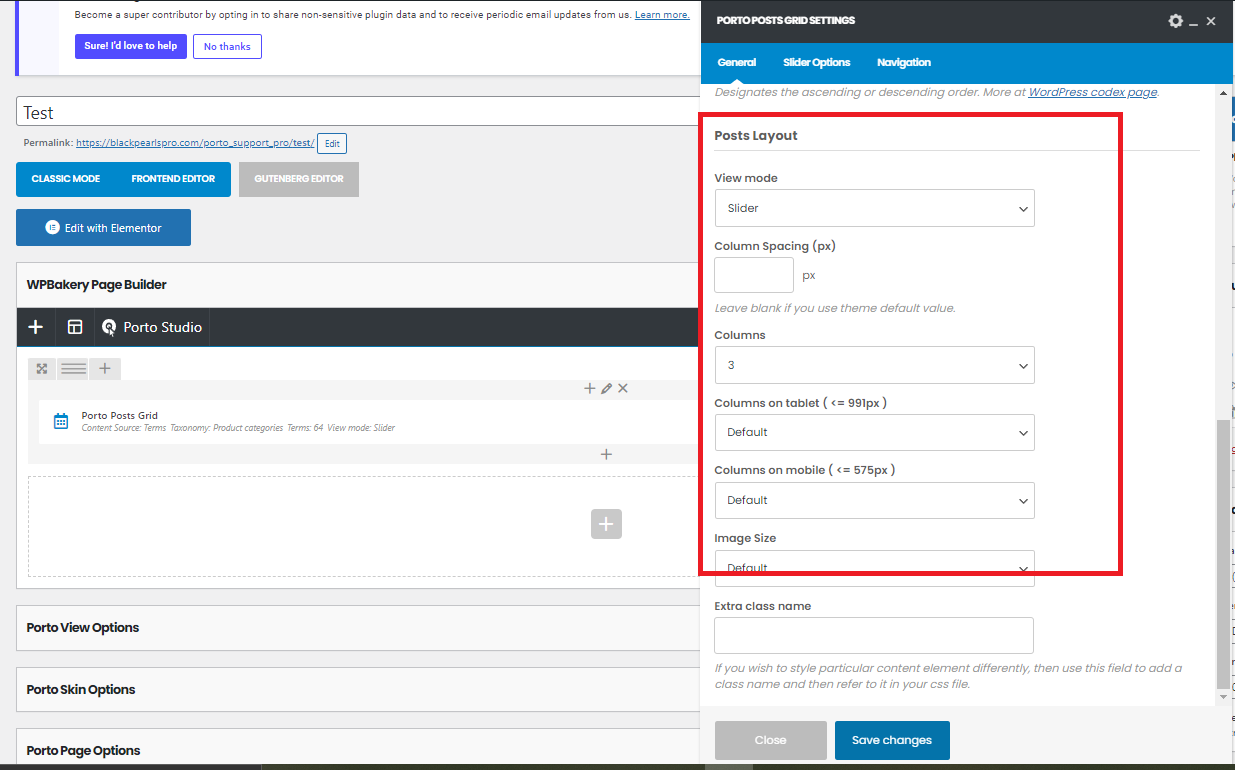Prepend to column using plus beside the pencil
Image resolution: width=1235 pixels, height=770 pixels.
[x=589, y=388]
